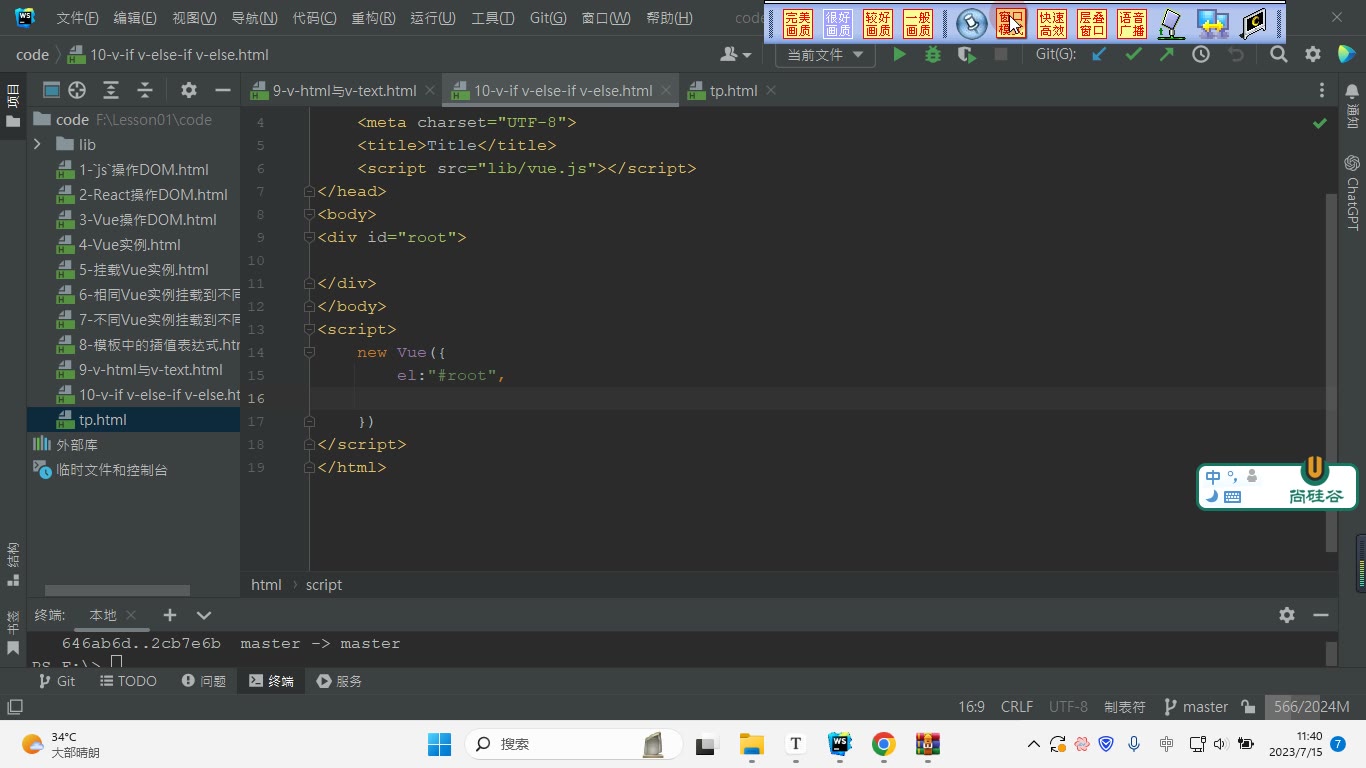1366x768 pixels.
Task: Show Git history with the clock icon
Action: (1201, 55)
